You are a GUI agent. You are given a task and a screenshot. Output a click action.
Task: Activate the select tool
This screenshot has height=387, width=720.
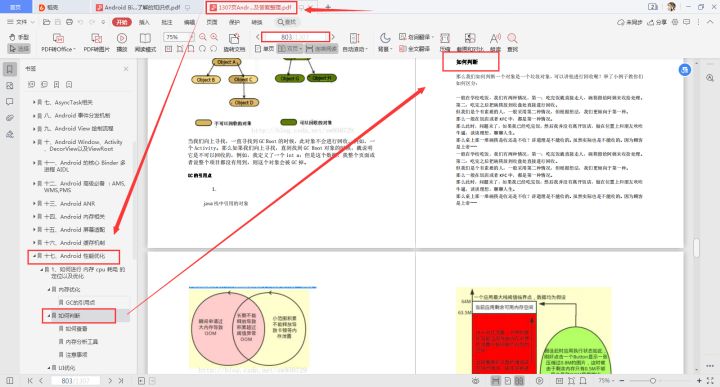point(19,48)
